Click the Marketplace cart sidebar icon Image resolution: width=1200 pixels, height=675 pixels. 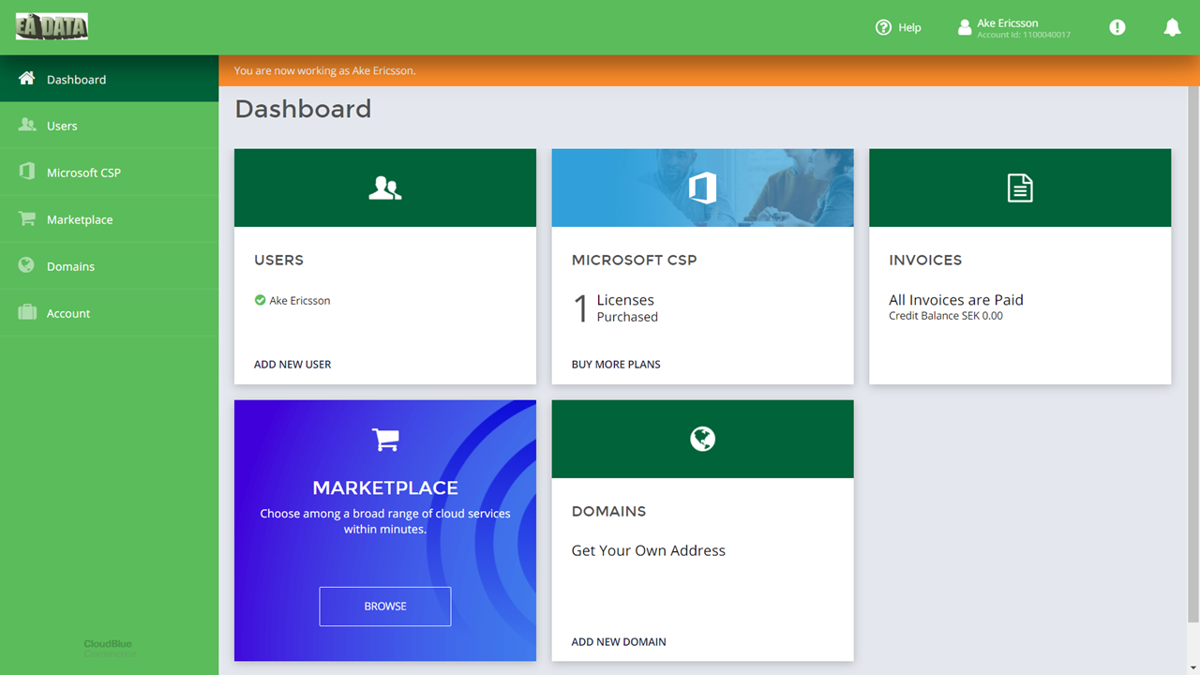[27, 219]
